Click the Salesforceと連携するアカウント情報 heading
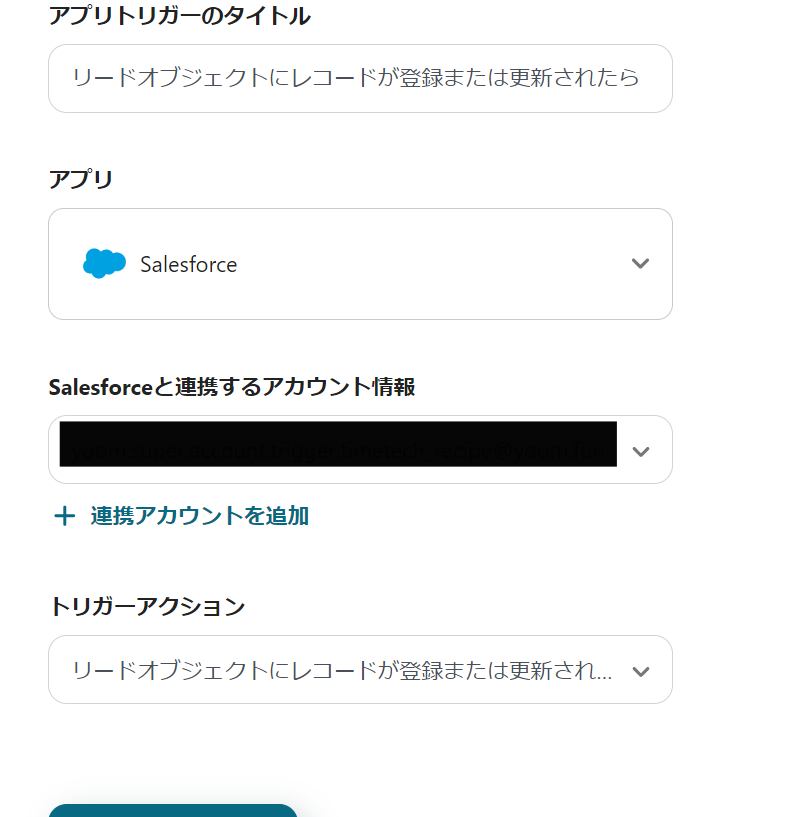The image size is (786, 817). coord(231,387)
